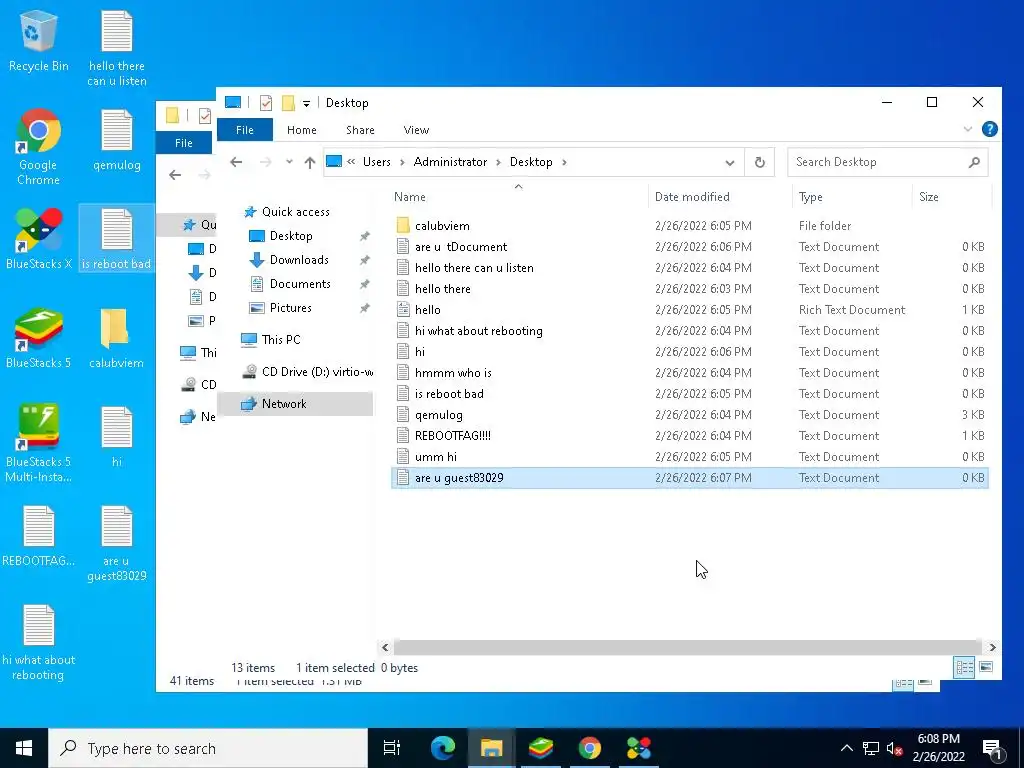Open the Share ribbon tab
Image resolution: width=1024 pixels, height=768 pixels.
click(x=360, y=130)
